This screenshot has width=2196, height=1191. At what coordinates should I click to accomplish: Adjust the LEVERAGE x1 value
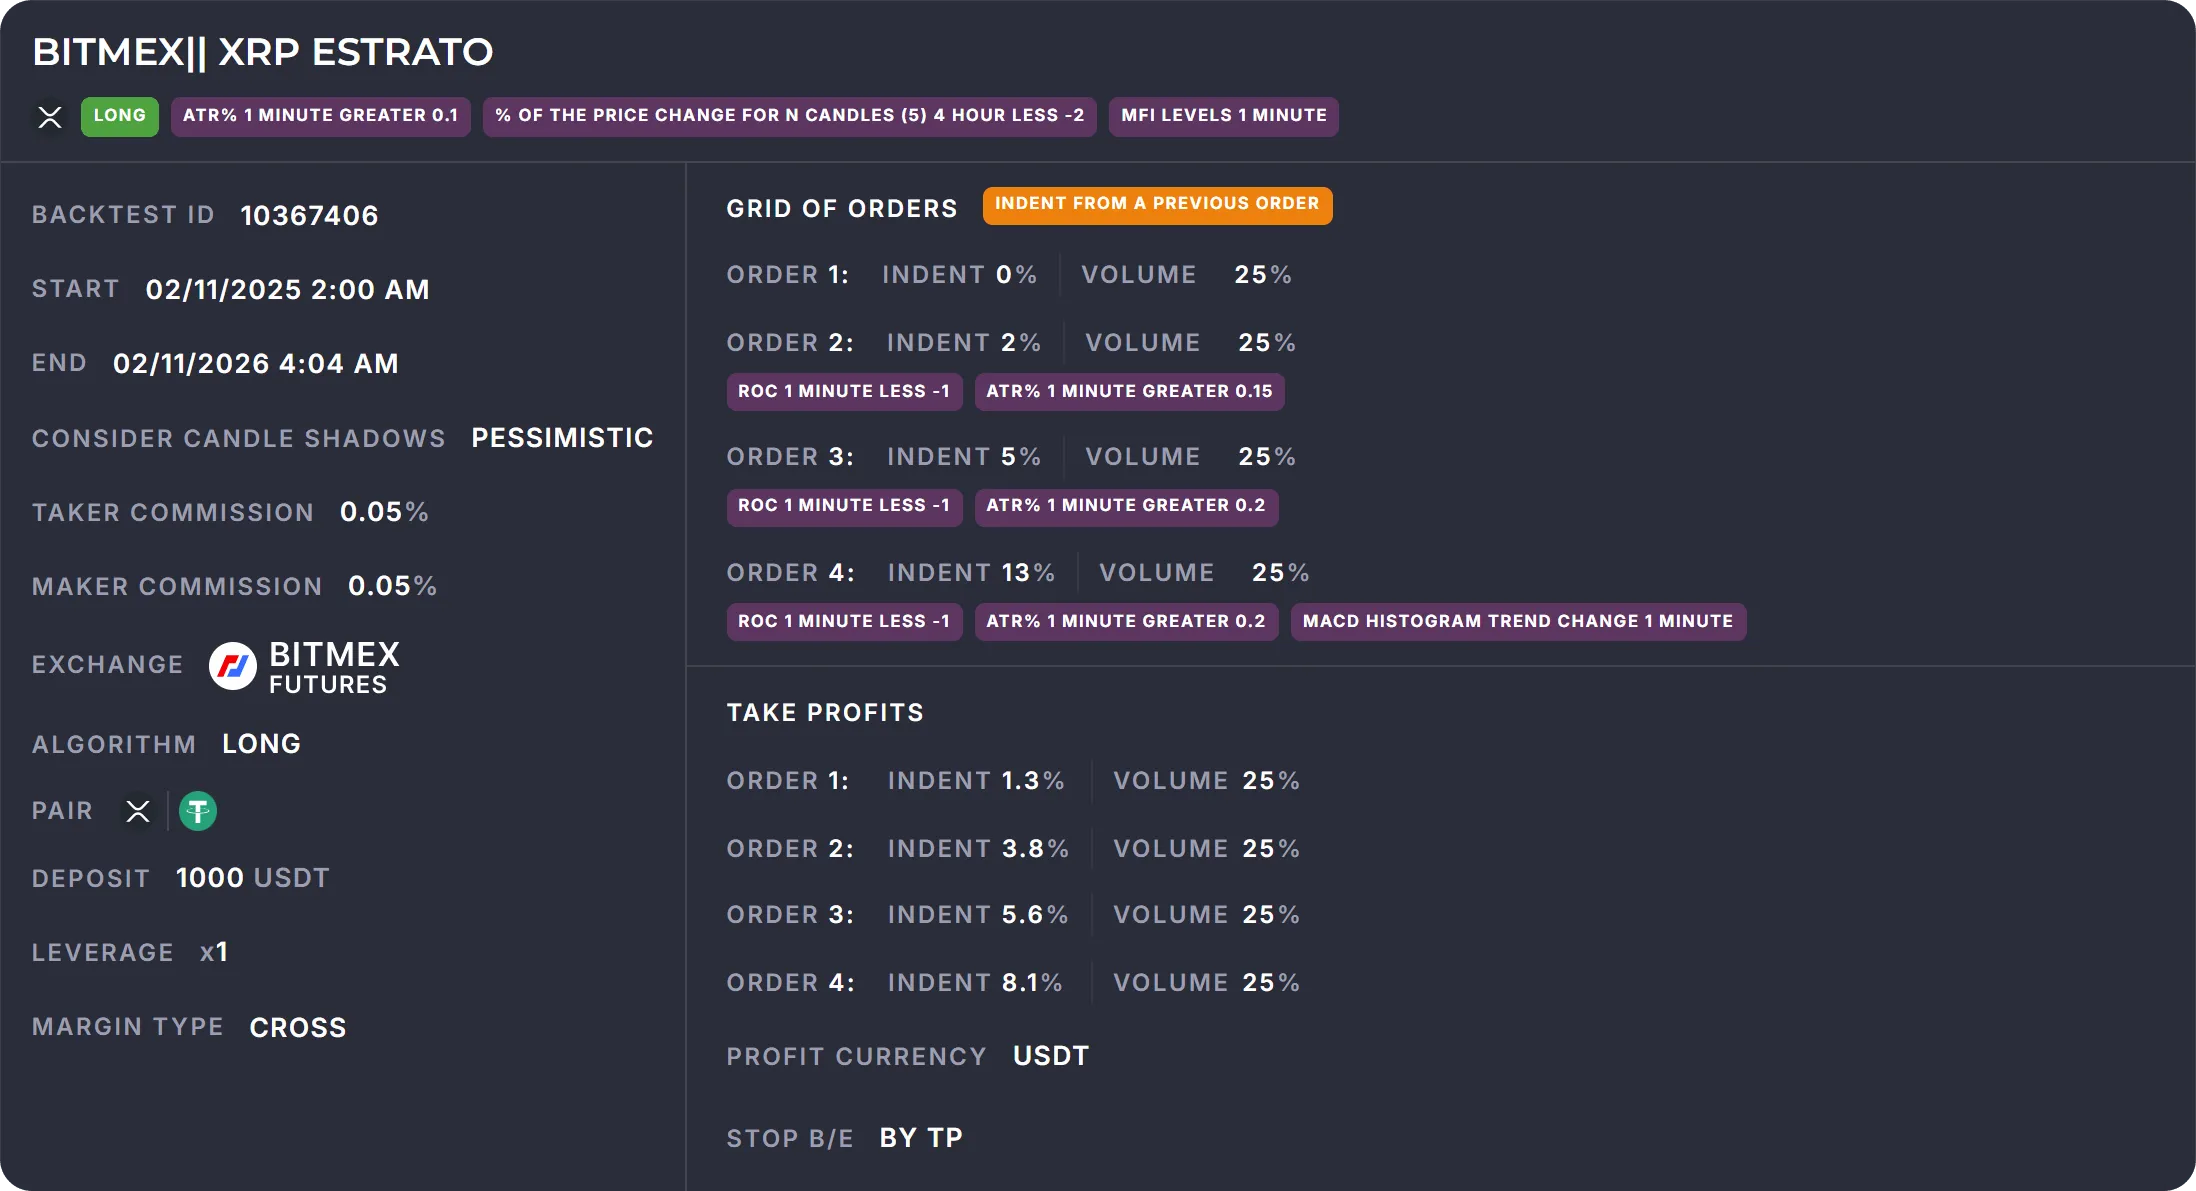pos(213,951)
